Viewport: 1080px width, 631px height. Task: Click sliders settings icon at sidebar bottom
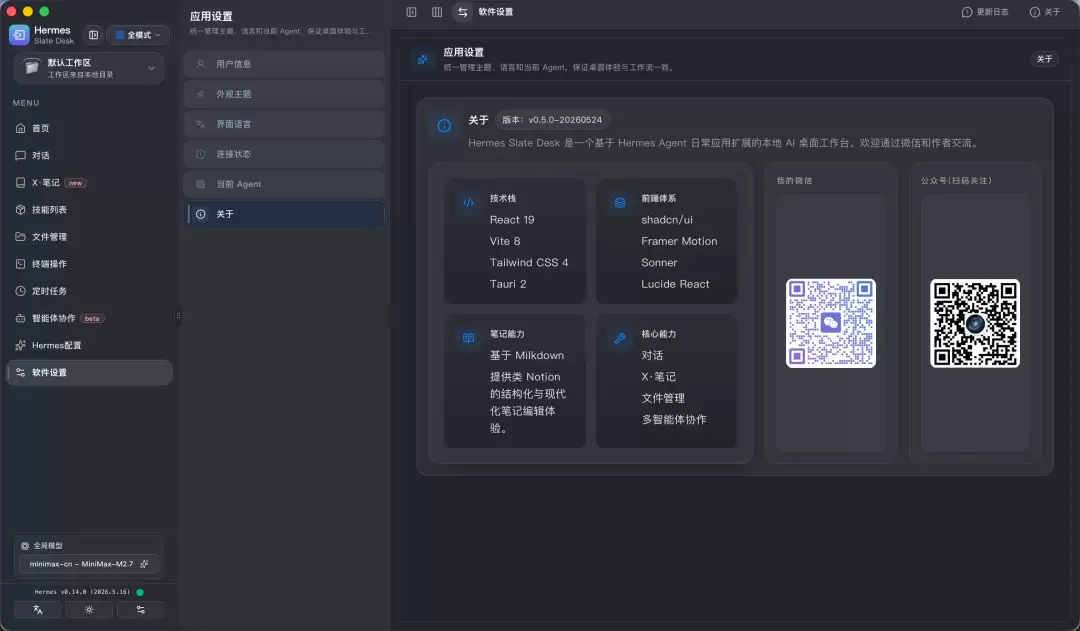pos(141,610)
